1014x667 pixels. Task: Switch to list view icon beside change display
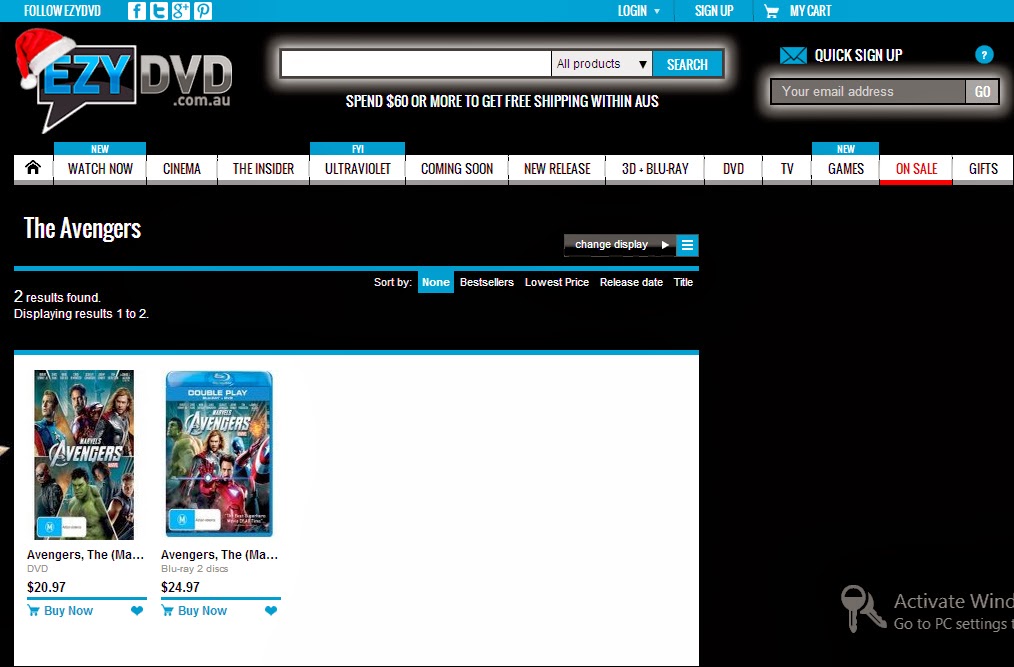[687, 245]
